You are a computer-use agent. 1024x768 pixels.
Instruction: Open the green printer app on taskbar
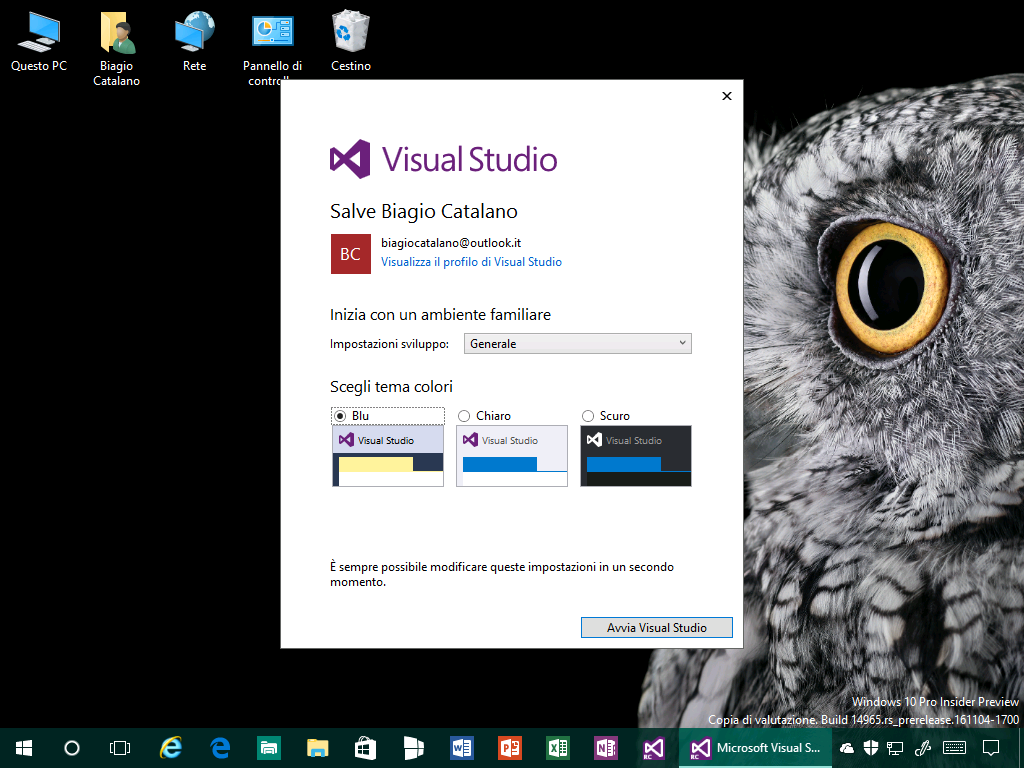[268, 748]
